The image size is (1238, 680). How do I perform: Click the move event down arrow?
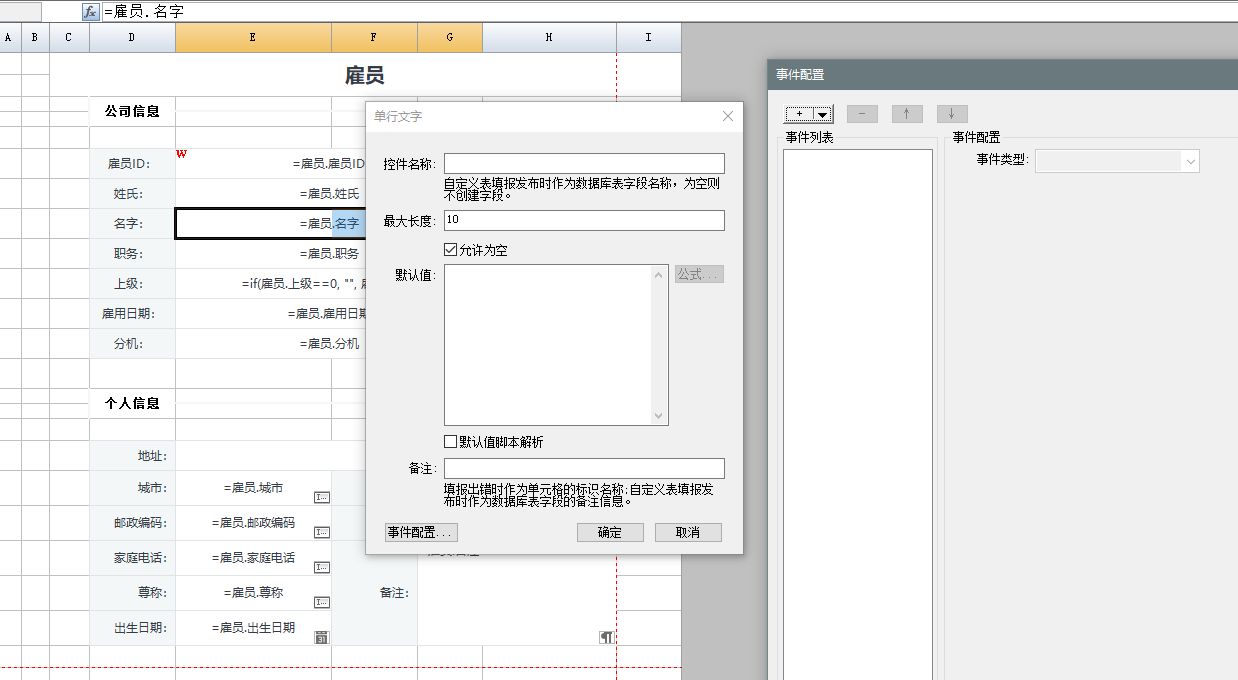952,114
